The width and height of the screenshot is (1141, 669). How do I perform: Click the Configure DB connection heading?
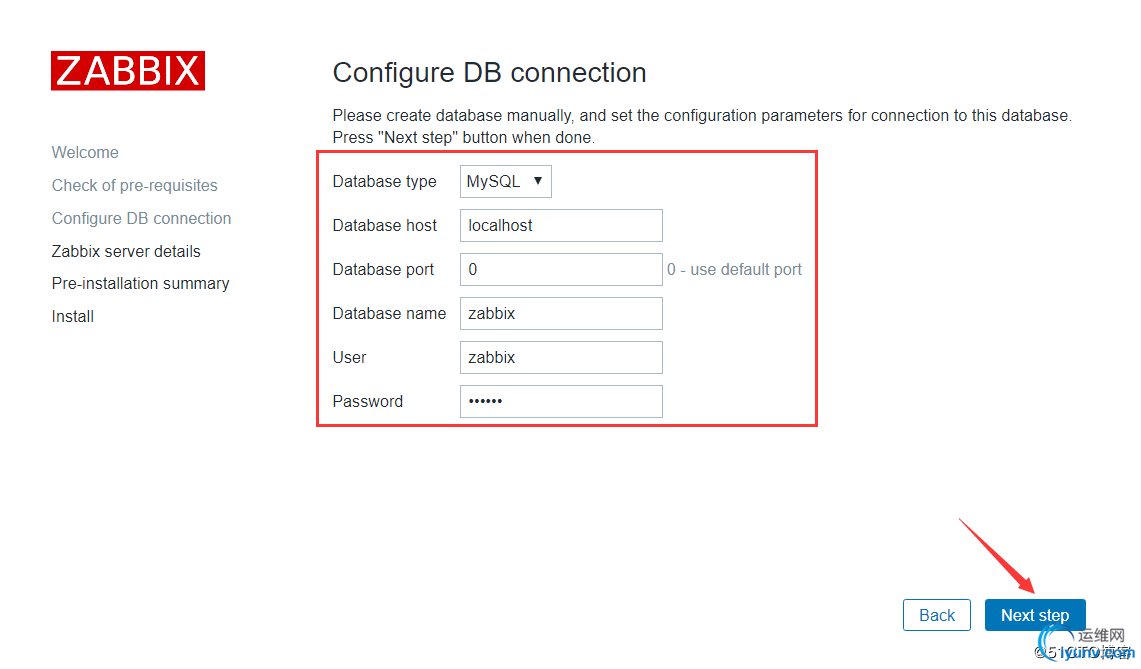[489, 73]
